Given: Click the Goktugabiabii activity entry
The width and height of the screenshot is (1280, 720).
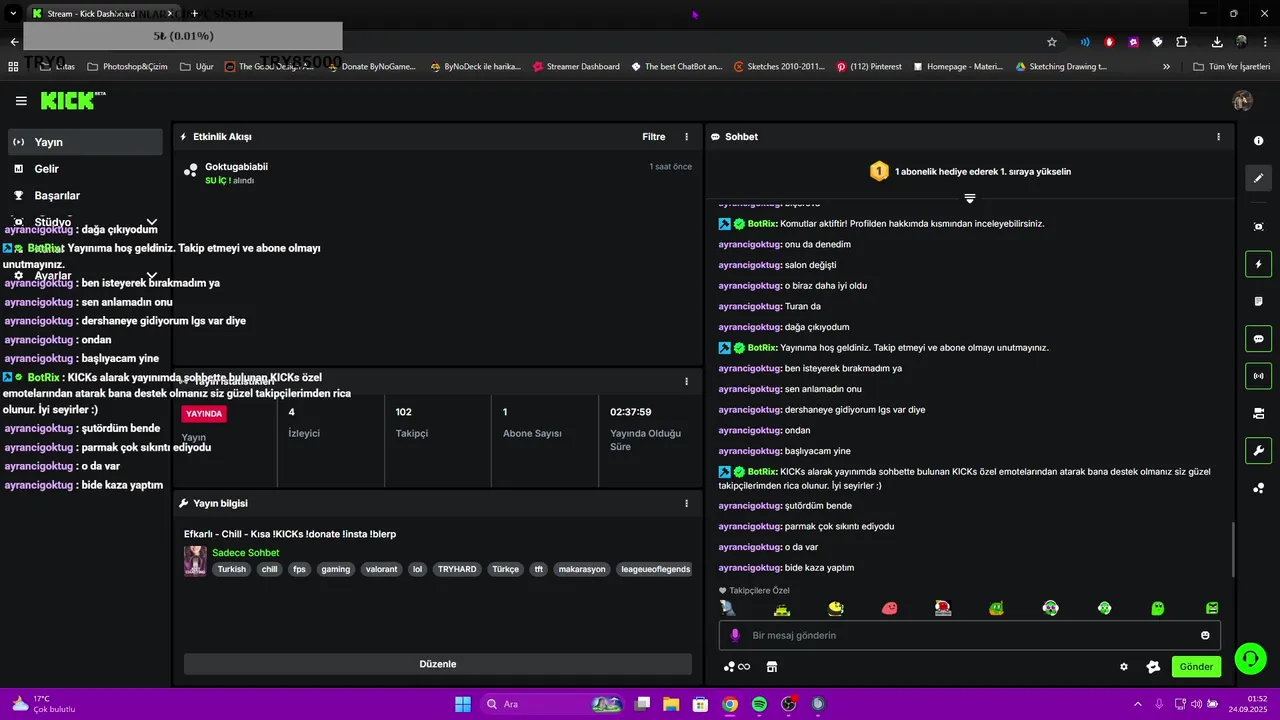Looking at the screenshot, I should [x=437, y=173].
